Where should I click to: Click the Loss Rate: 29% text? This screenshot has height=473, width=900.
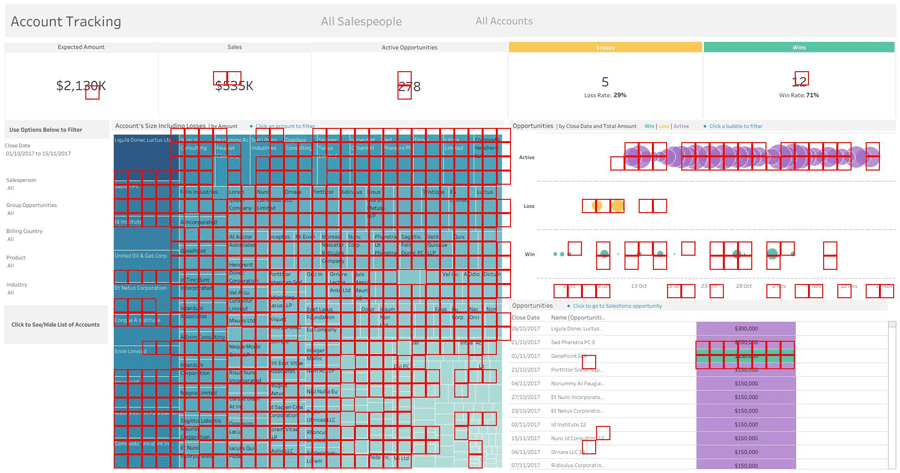pyautogui.click(x=605, y=95)
